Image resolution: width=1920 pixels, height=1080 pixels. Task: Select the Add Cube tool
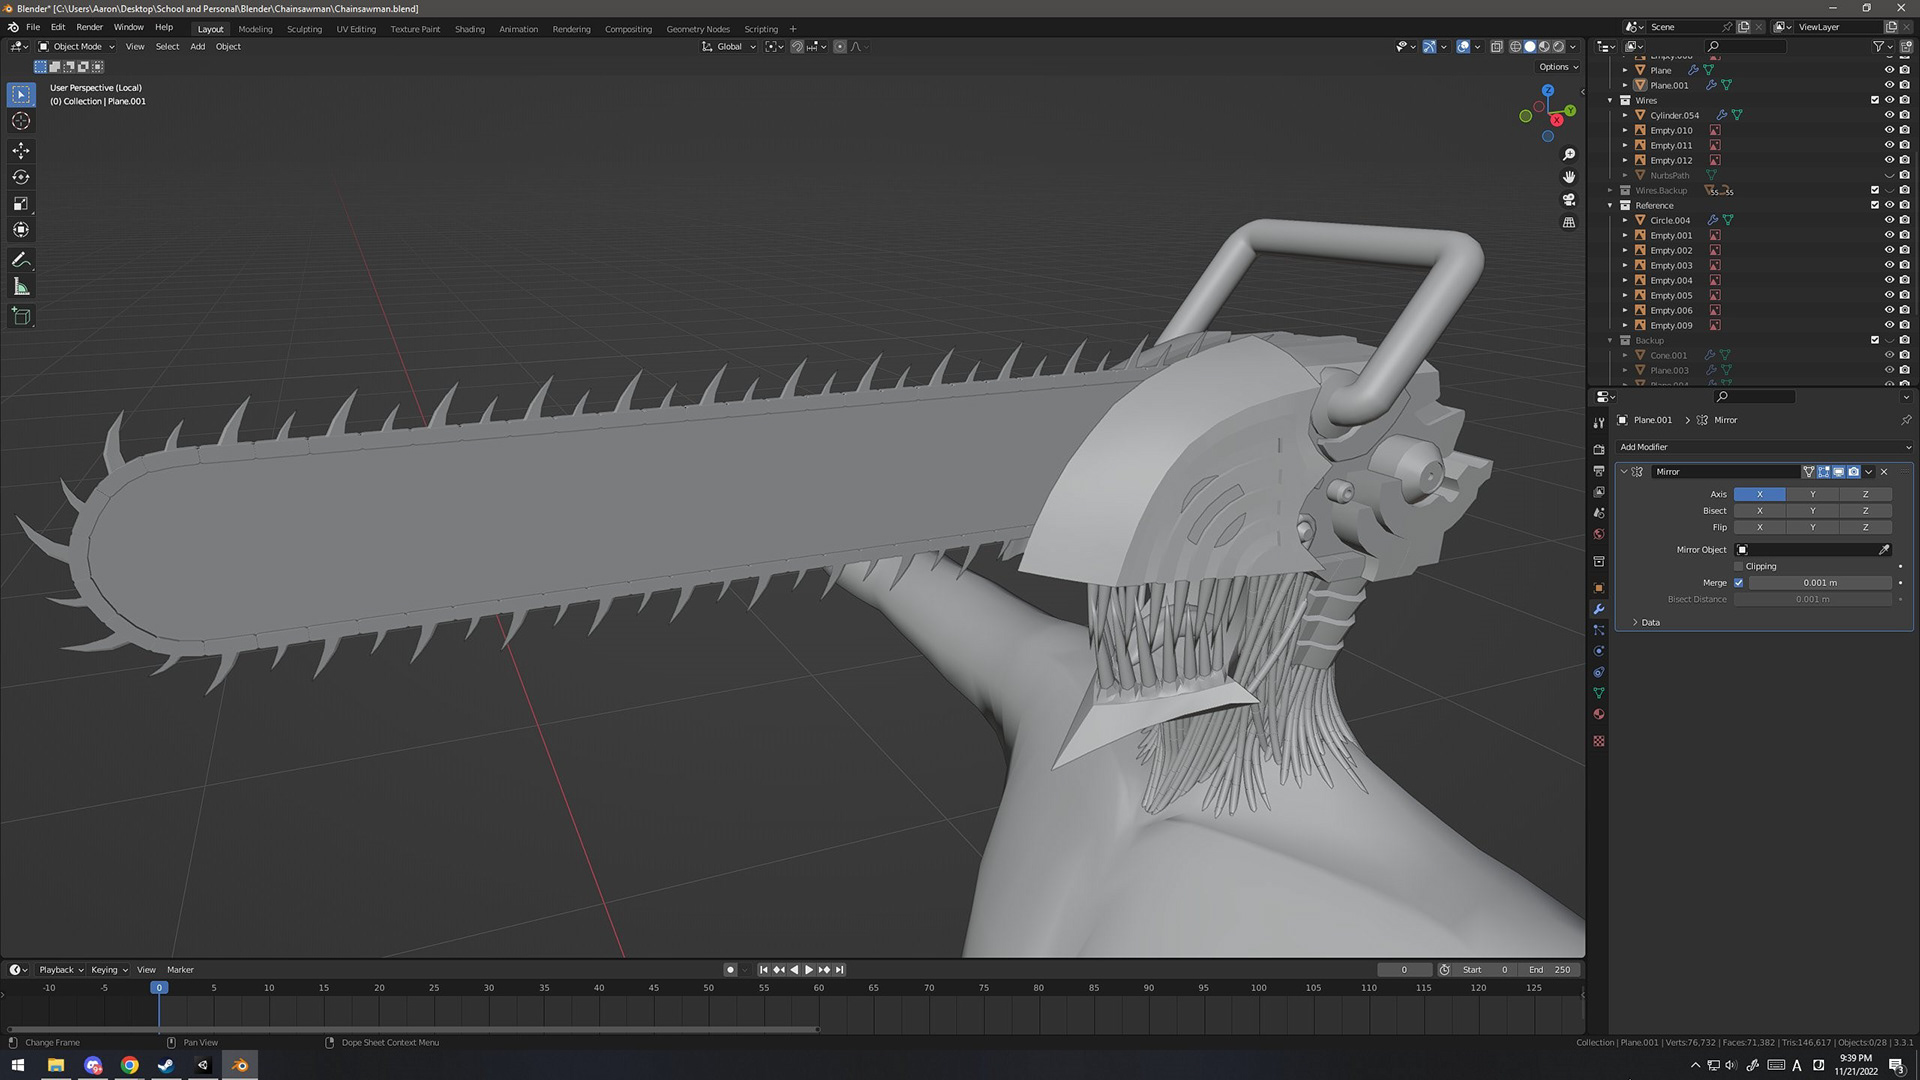click(x=21, y=316)
